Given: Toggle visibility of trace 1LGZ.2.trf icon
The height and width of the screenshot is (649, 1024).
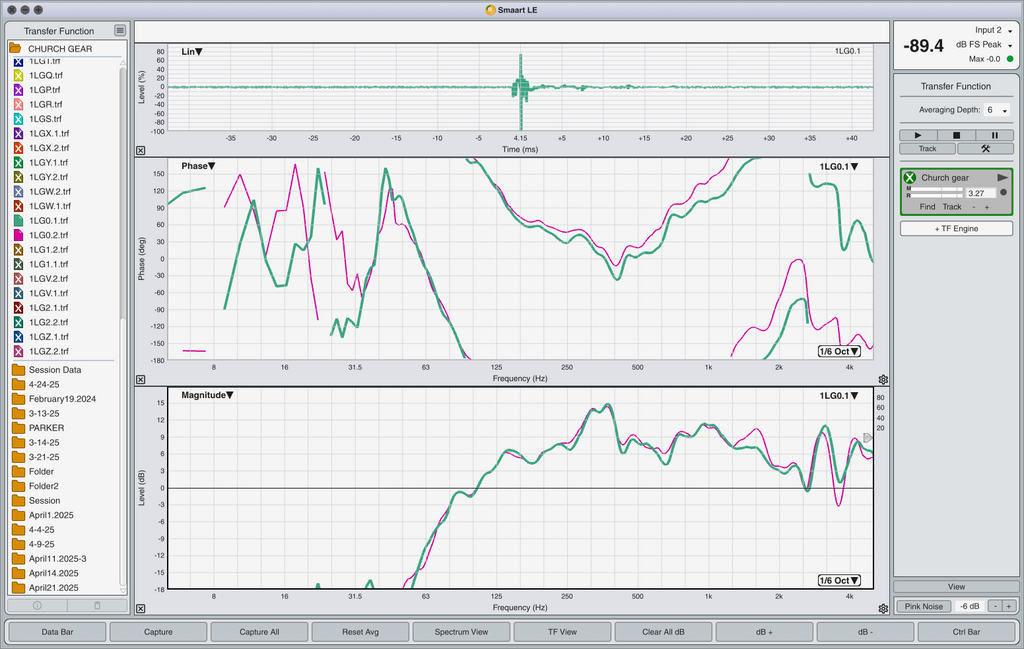Looking at the screenshot, I should 18,351.
